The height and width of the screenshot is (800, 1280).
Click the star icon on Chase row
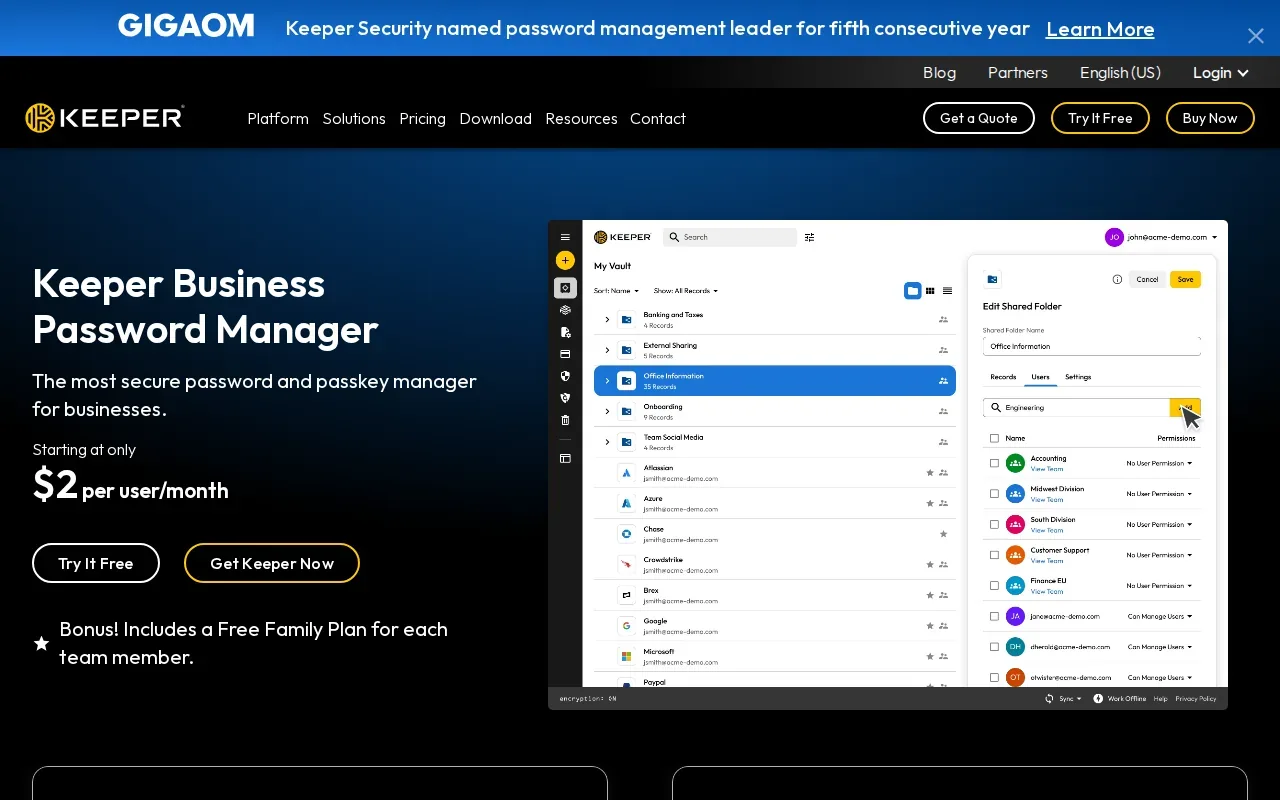coord(943,534)
